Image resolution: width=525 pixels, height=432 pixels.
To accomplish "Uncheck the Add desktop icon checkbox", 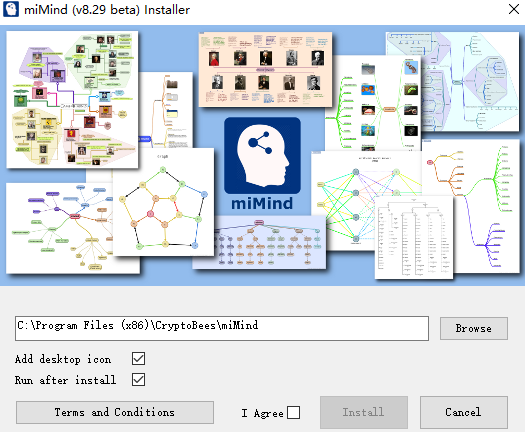I will pos(138,358).
